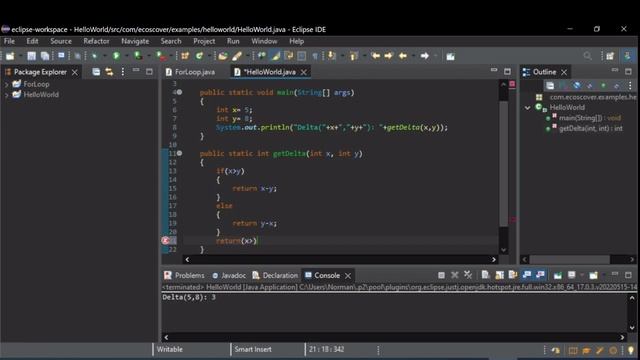Click the Forward navigation arrow in toolbar
The width and height of the screenshot is (640, 360).
pos(424,56)
